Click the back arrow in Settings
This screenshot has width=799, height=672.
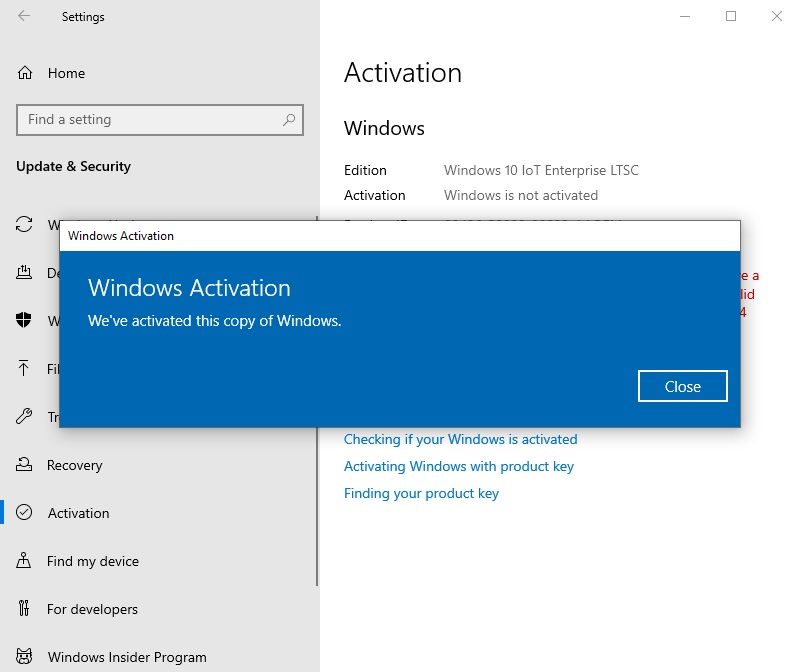click(x=24, y=16)
